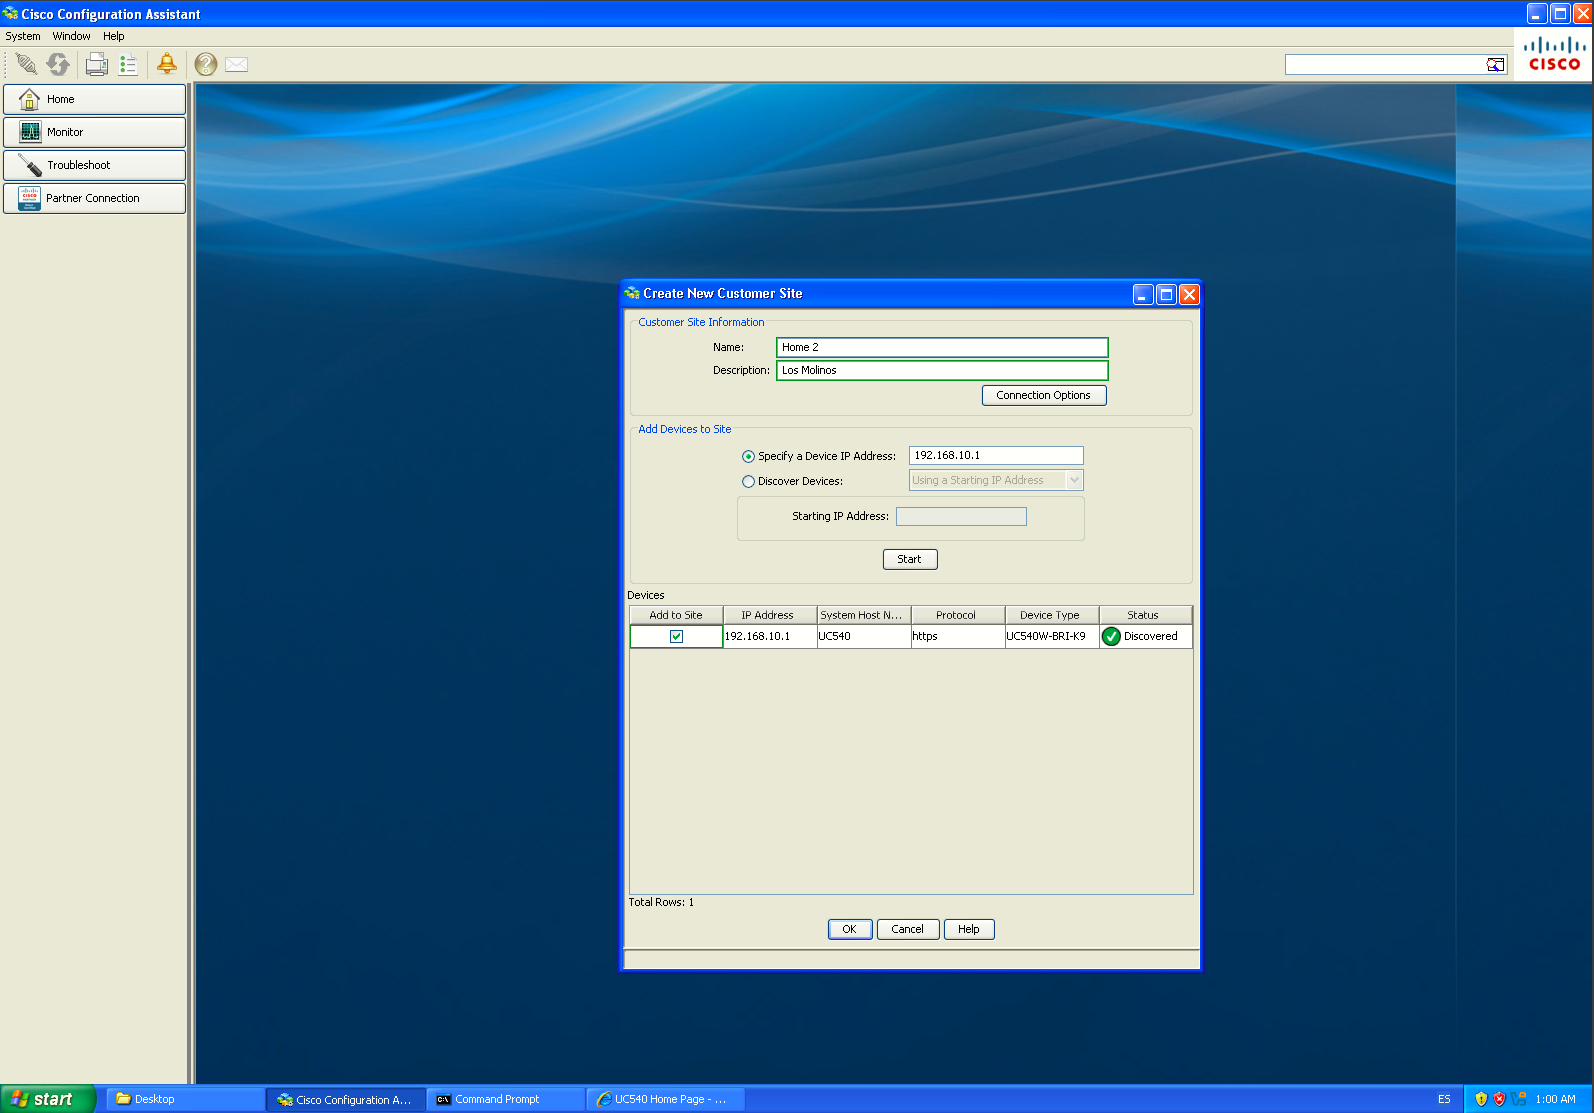This screenshot has width=1594, height=1113.
Task: Switch to Command Prompt in taskbar
Action: tap(507, 1099)
